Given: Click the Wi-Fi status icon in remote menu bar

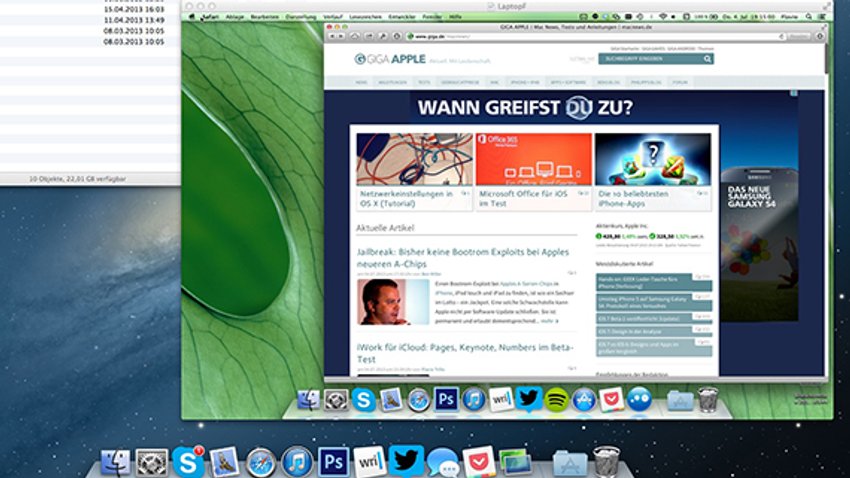Looking at the screenshot, I should (x=662, y=17).
